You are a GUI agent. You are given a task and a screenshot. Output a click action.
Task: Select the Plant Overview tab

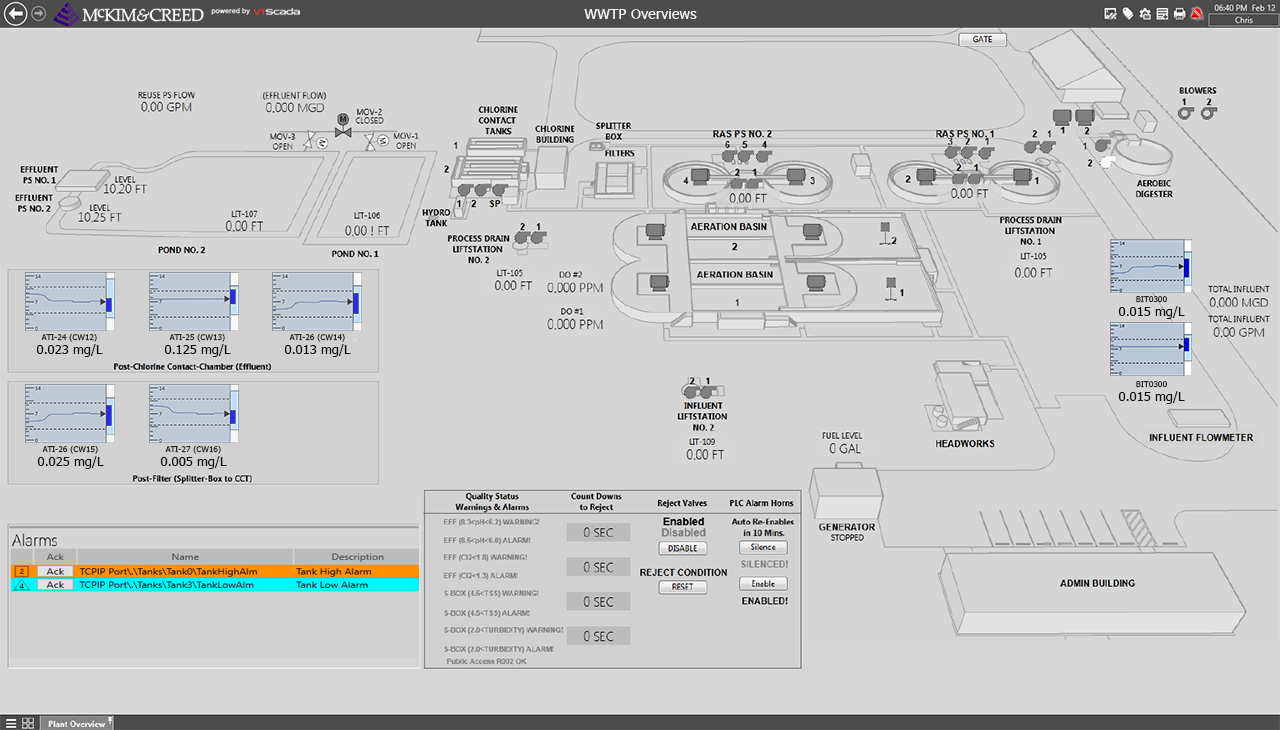pyautogui.click(x=77, y=723)
